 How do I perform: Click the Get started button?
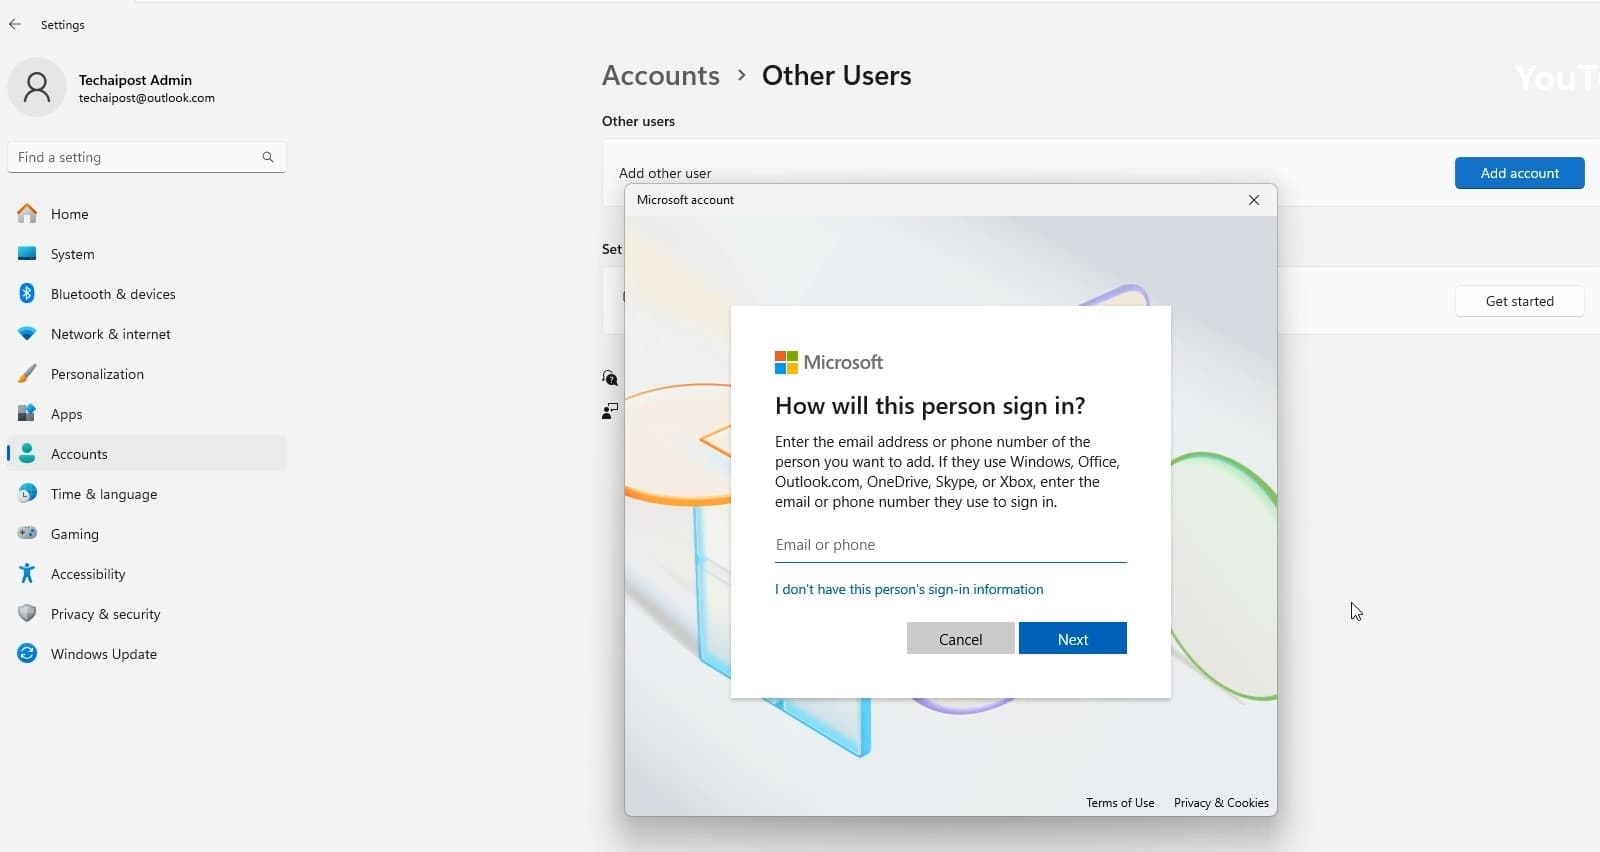1519,301
